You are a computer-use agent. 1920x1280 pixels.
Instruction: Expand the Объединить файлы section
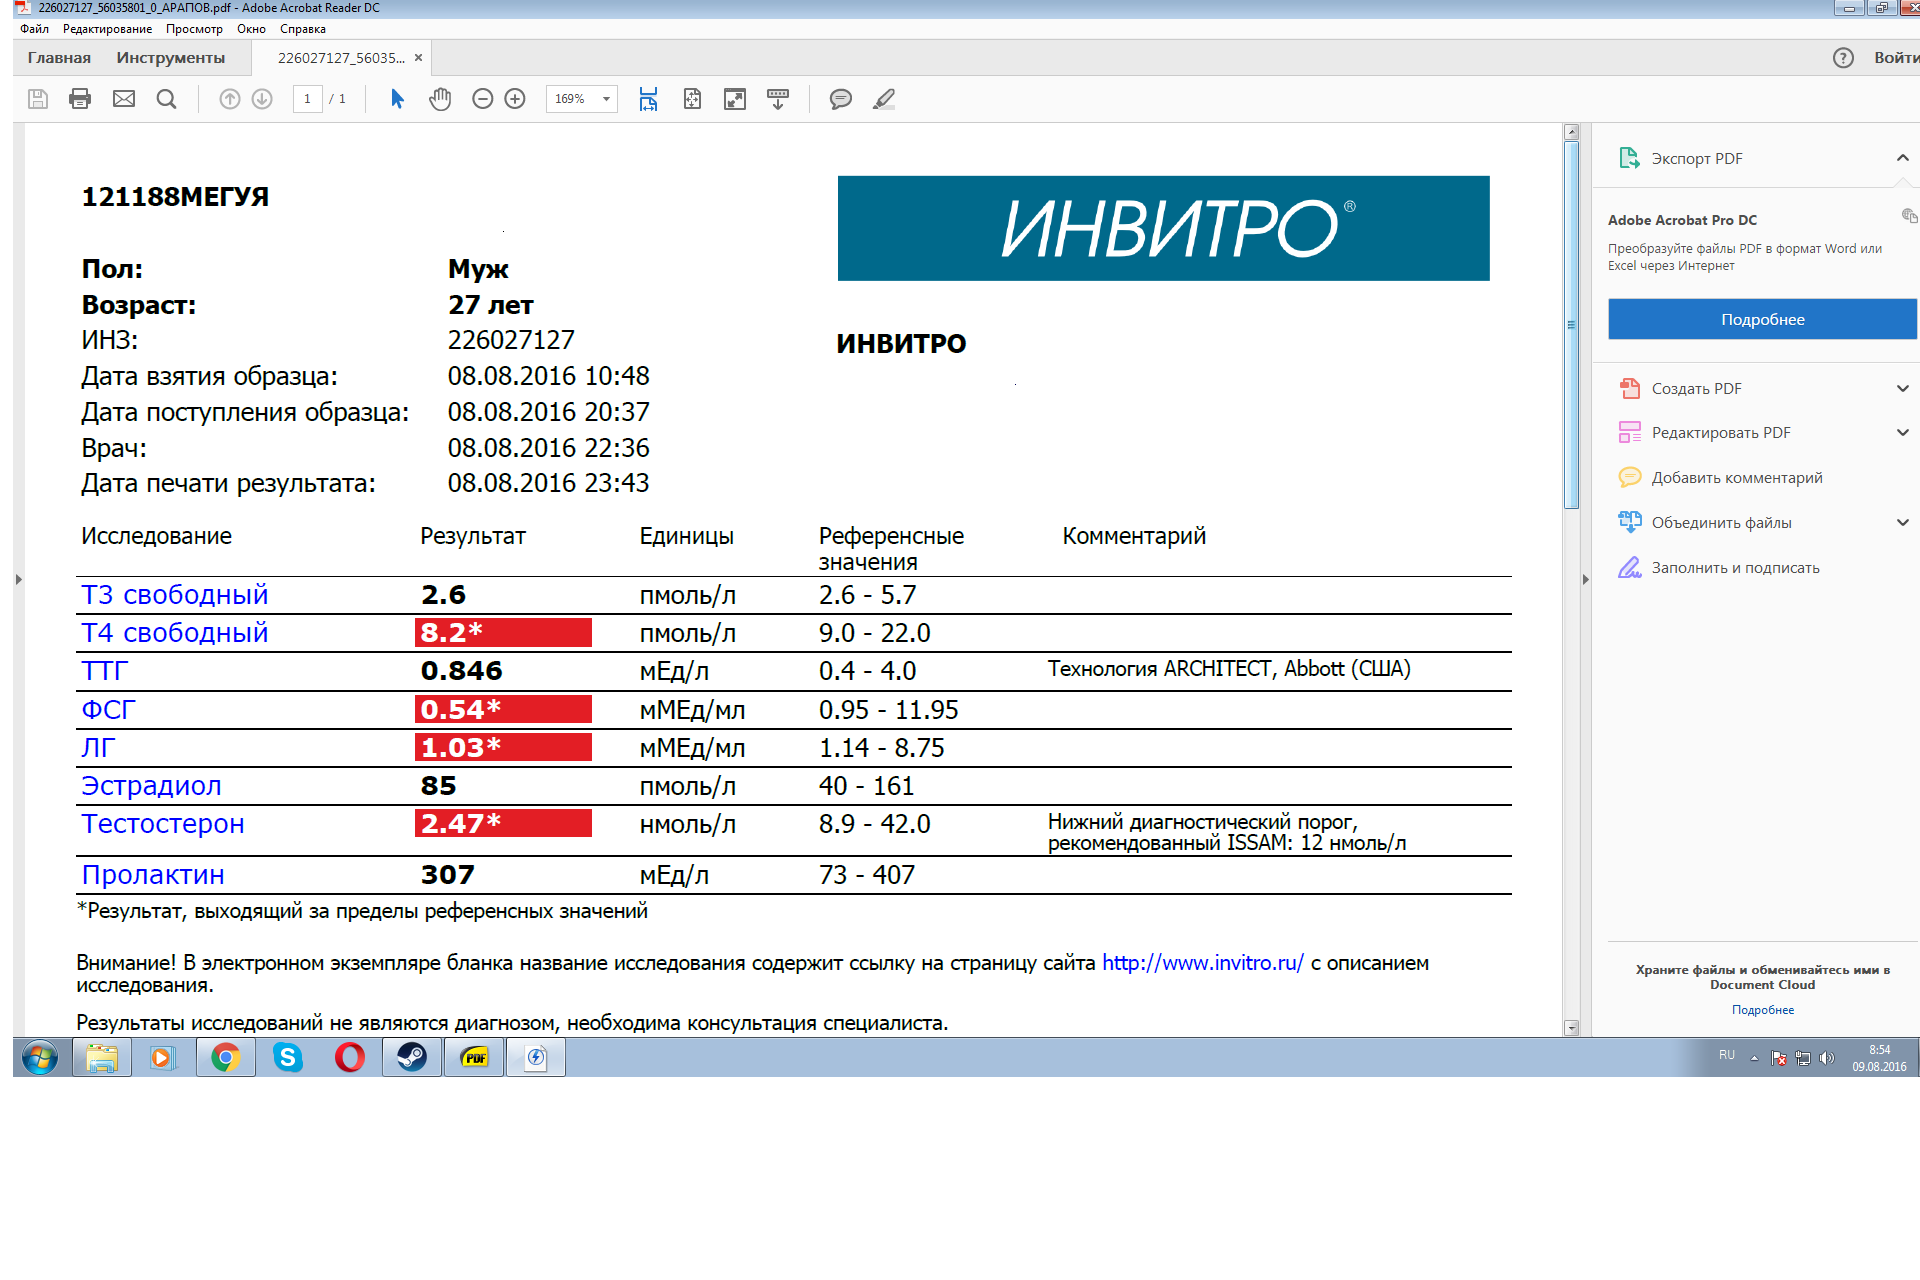click(1902, 522)
